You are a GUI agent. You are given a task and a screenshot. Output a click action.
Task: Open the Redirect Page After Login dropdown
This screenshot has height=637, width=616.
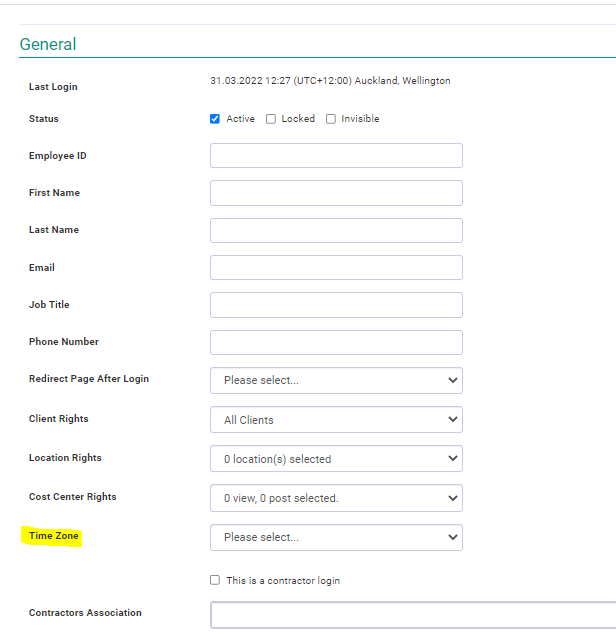336,380
